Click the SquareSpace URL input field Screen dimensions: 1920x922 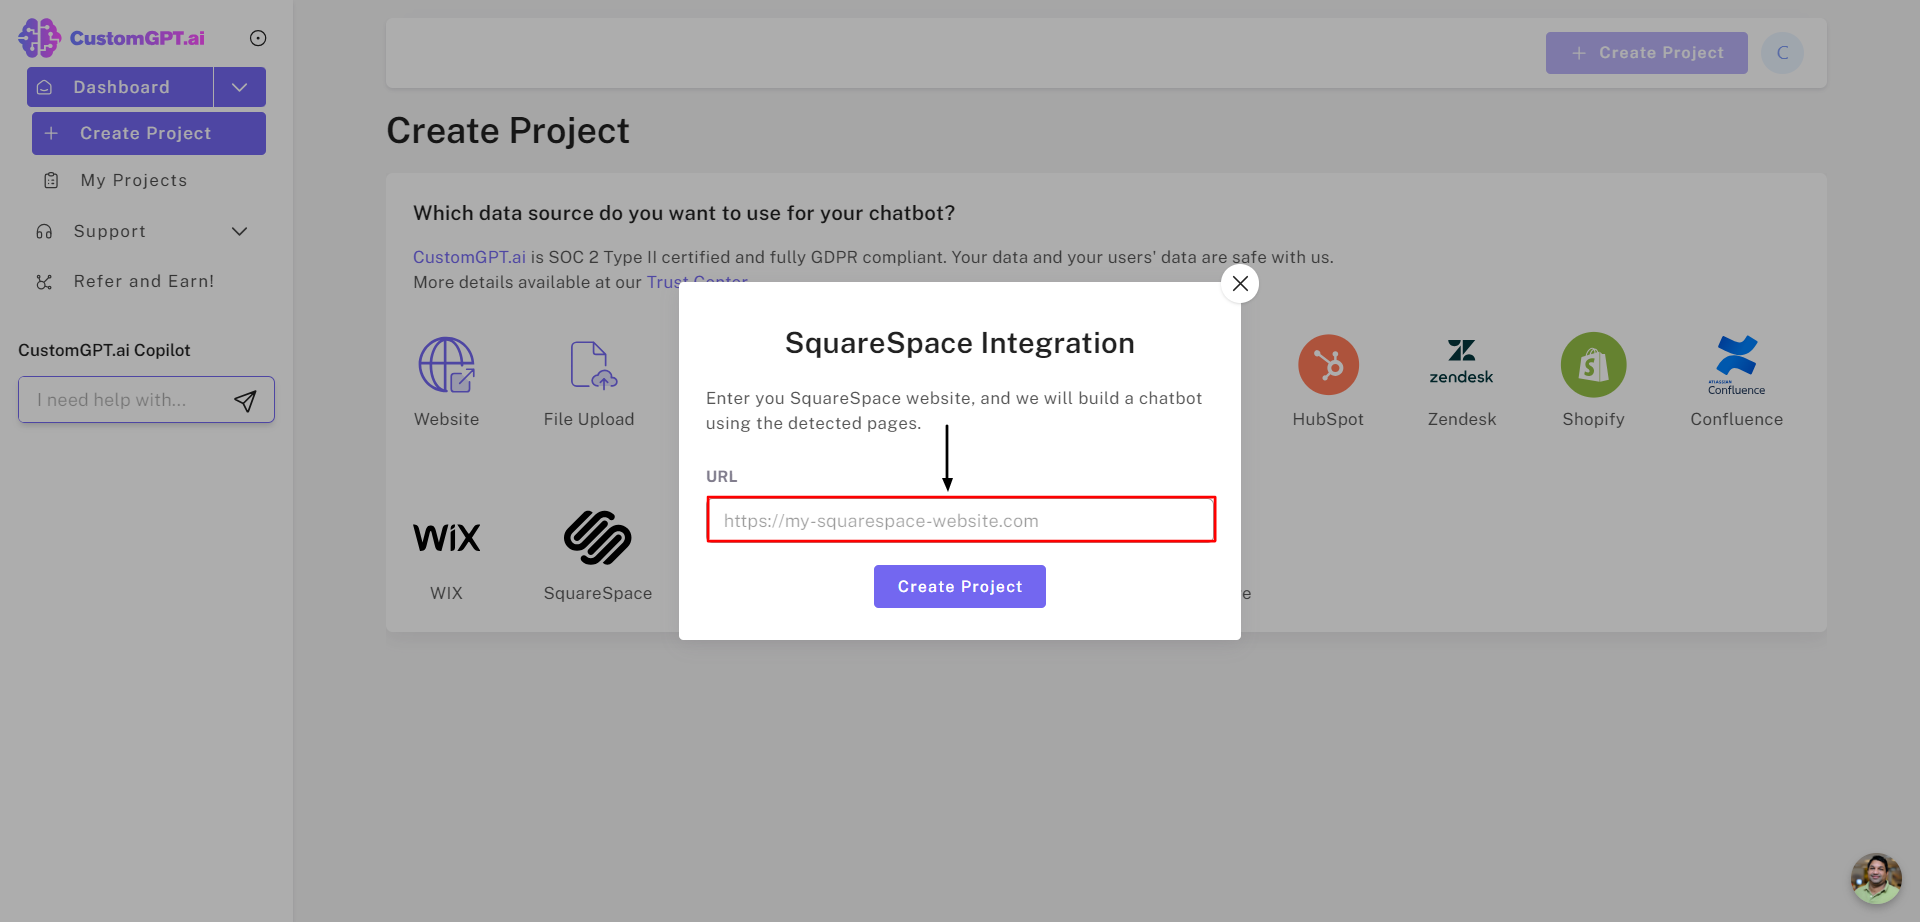(x=961, y=520)
